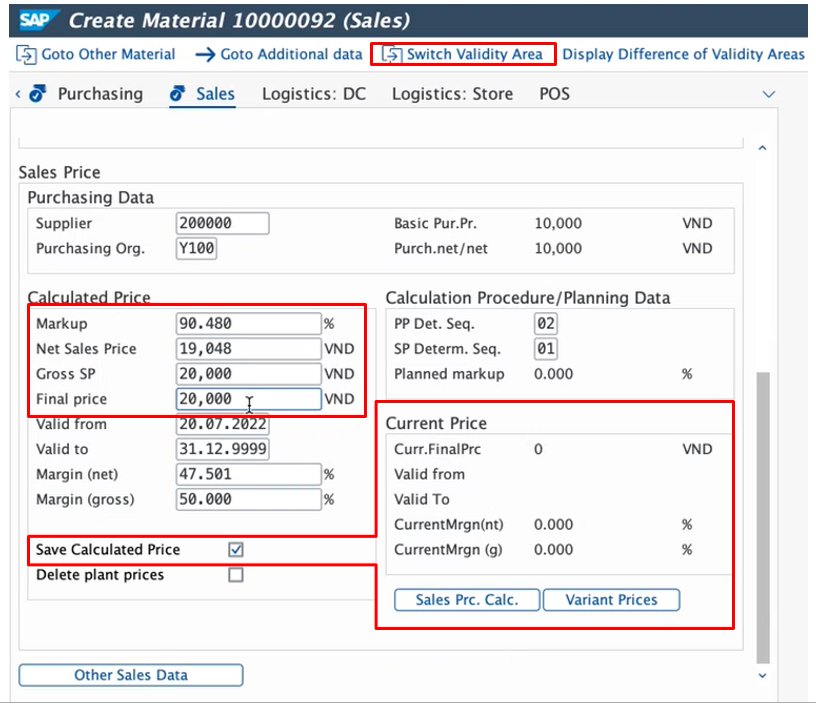
Task: Click the Goto Other Material icon
Action: [26, 54]
